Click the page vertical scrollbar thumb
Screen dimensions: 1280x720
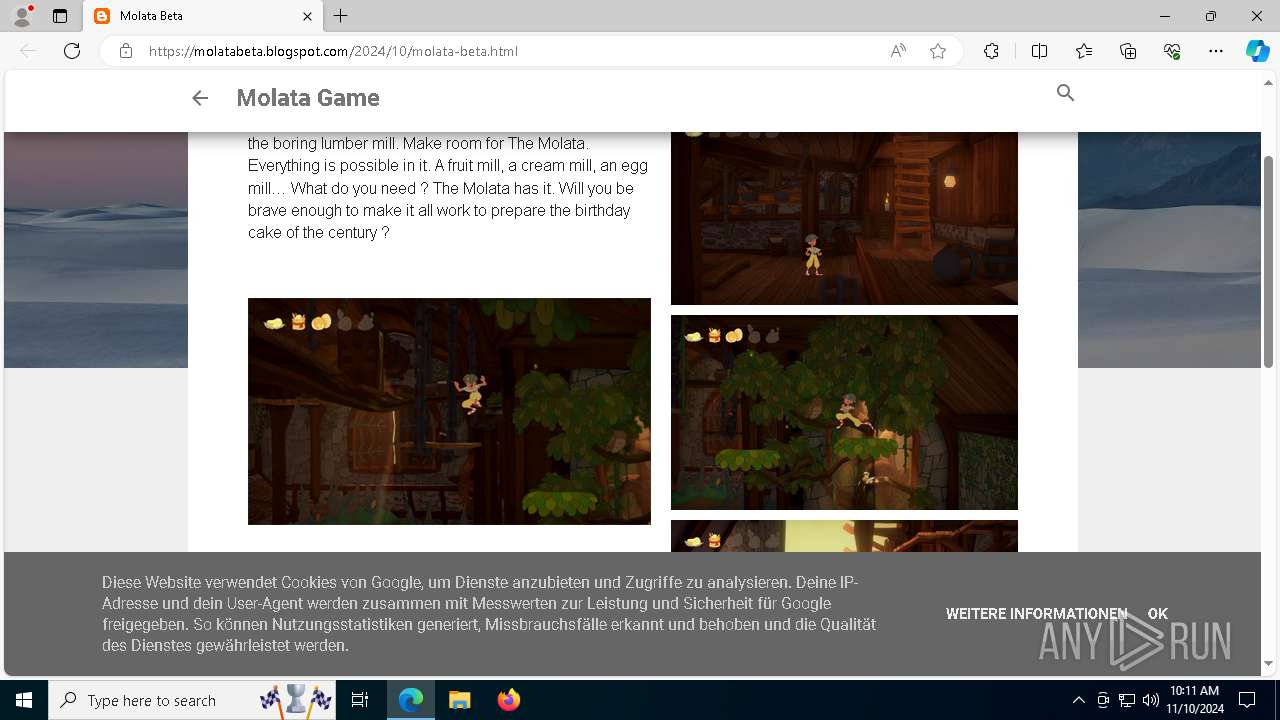(x=1269, y=262)
